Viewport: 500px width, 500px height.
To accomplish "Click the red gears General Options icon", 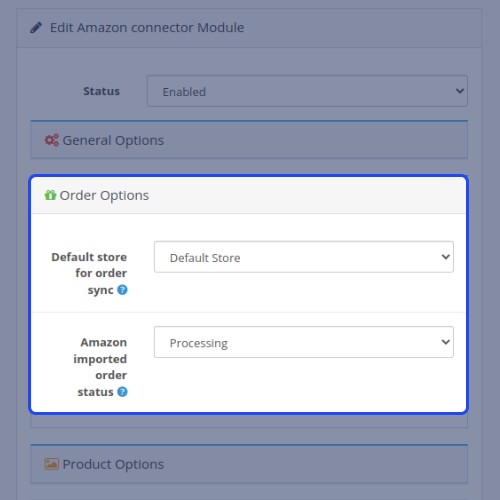I will coord(52,140).
